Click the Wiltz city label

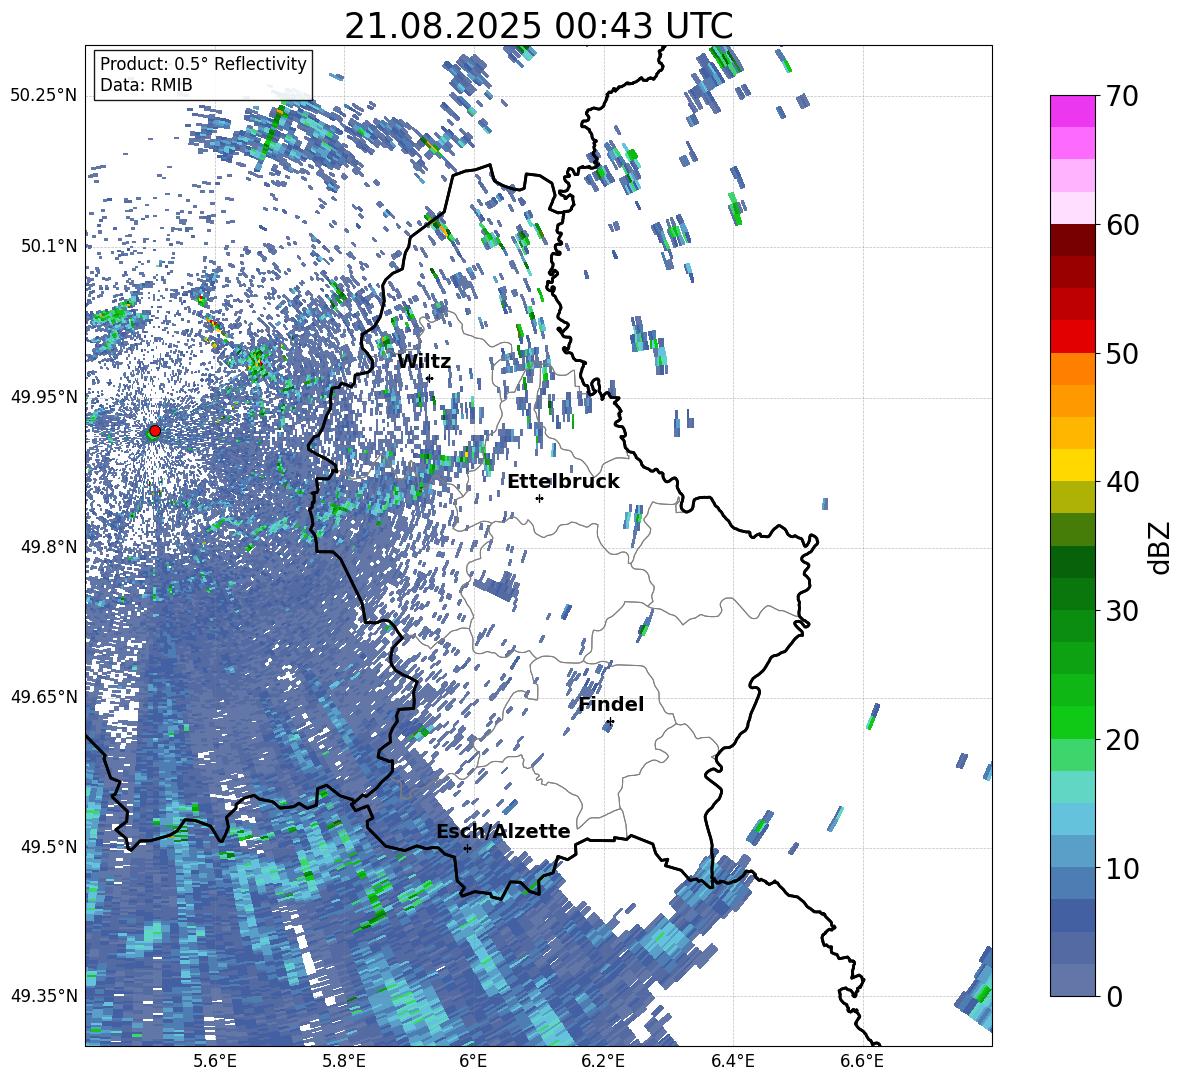(424, 362)
